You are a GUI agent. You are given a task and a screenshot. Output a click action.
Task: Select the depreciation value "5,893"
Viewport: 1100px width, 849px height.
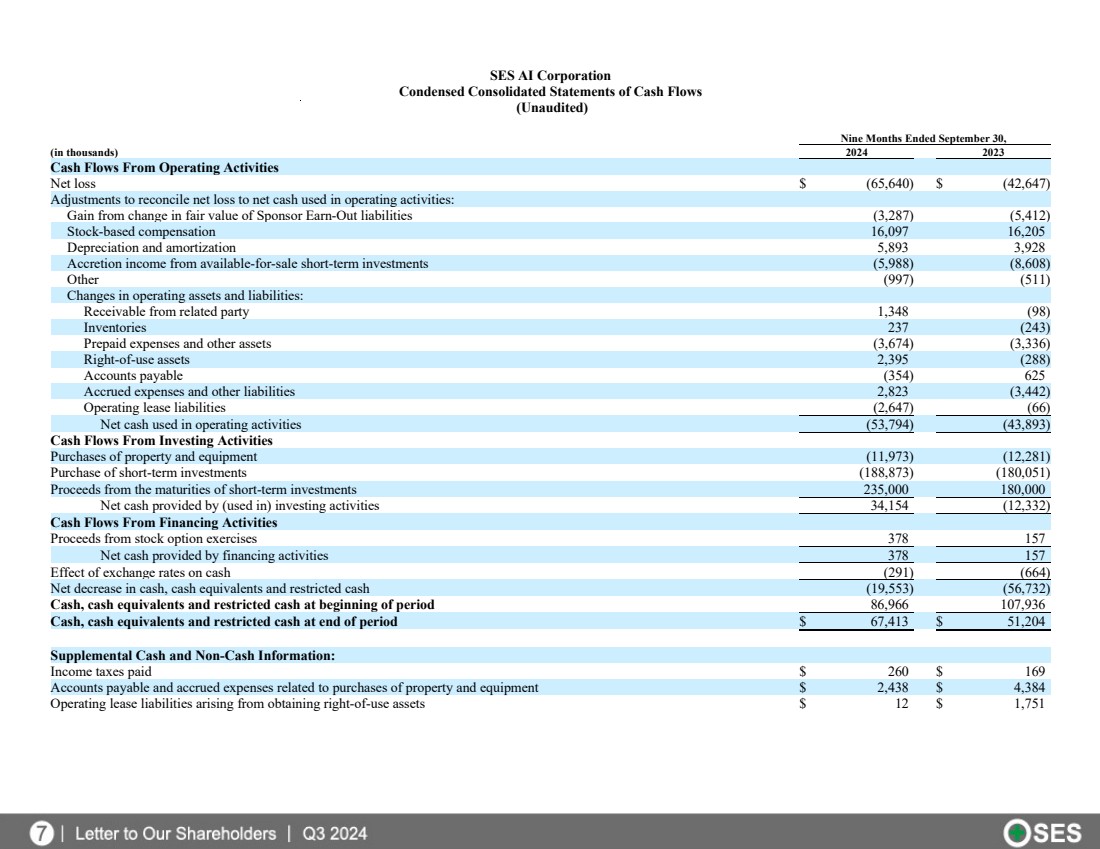coord(892,248)
